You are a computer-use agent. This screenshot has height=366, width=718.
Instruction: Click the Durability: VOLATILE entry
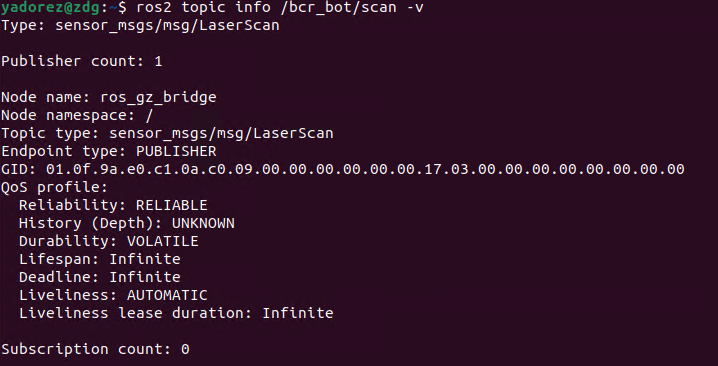tap(109, 241)
